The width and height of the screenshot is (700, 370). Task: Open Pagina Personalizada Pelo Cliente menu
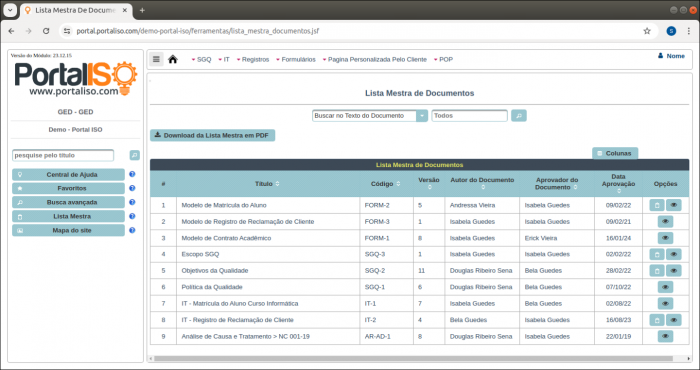pyautogui.click(x=375, y=59)
